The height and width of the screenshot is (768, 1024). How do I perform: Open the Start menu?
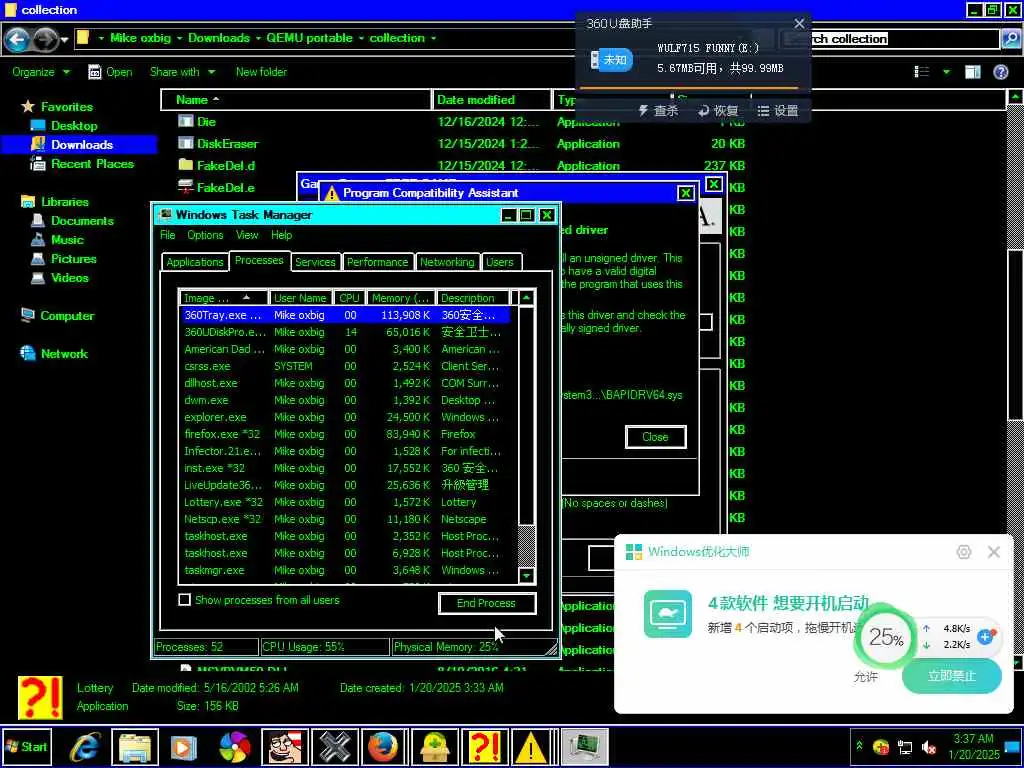pos(26,746)
